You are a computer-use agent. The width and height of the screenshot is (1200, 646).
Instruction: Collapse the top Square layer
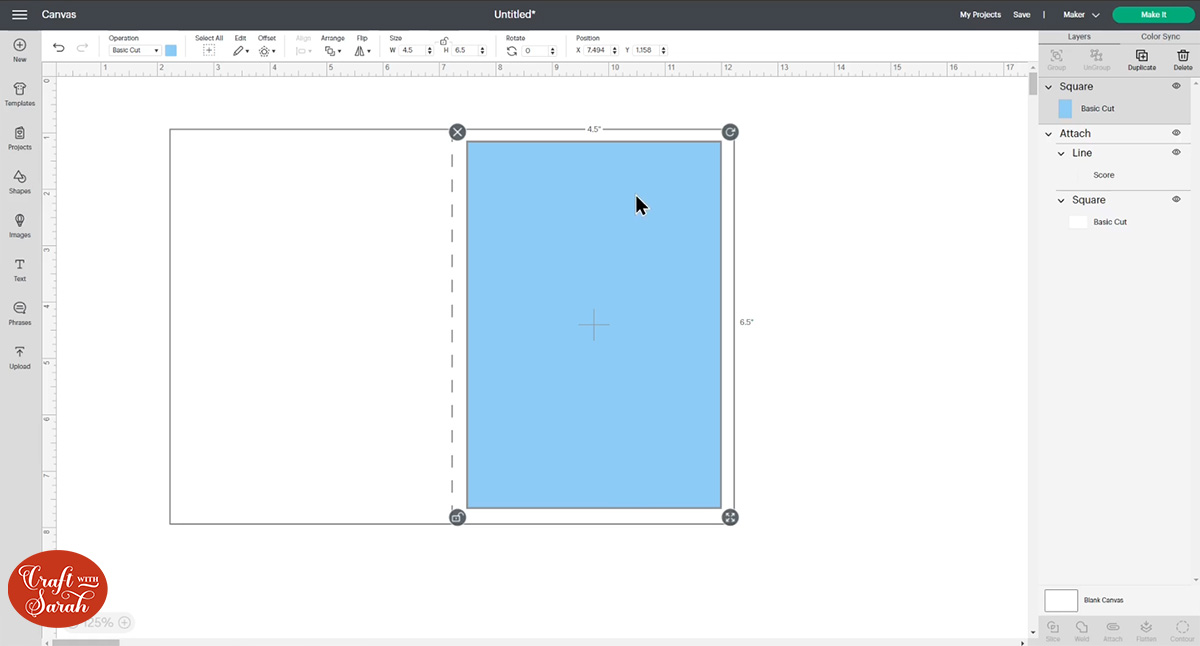click(1049, 87)
